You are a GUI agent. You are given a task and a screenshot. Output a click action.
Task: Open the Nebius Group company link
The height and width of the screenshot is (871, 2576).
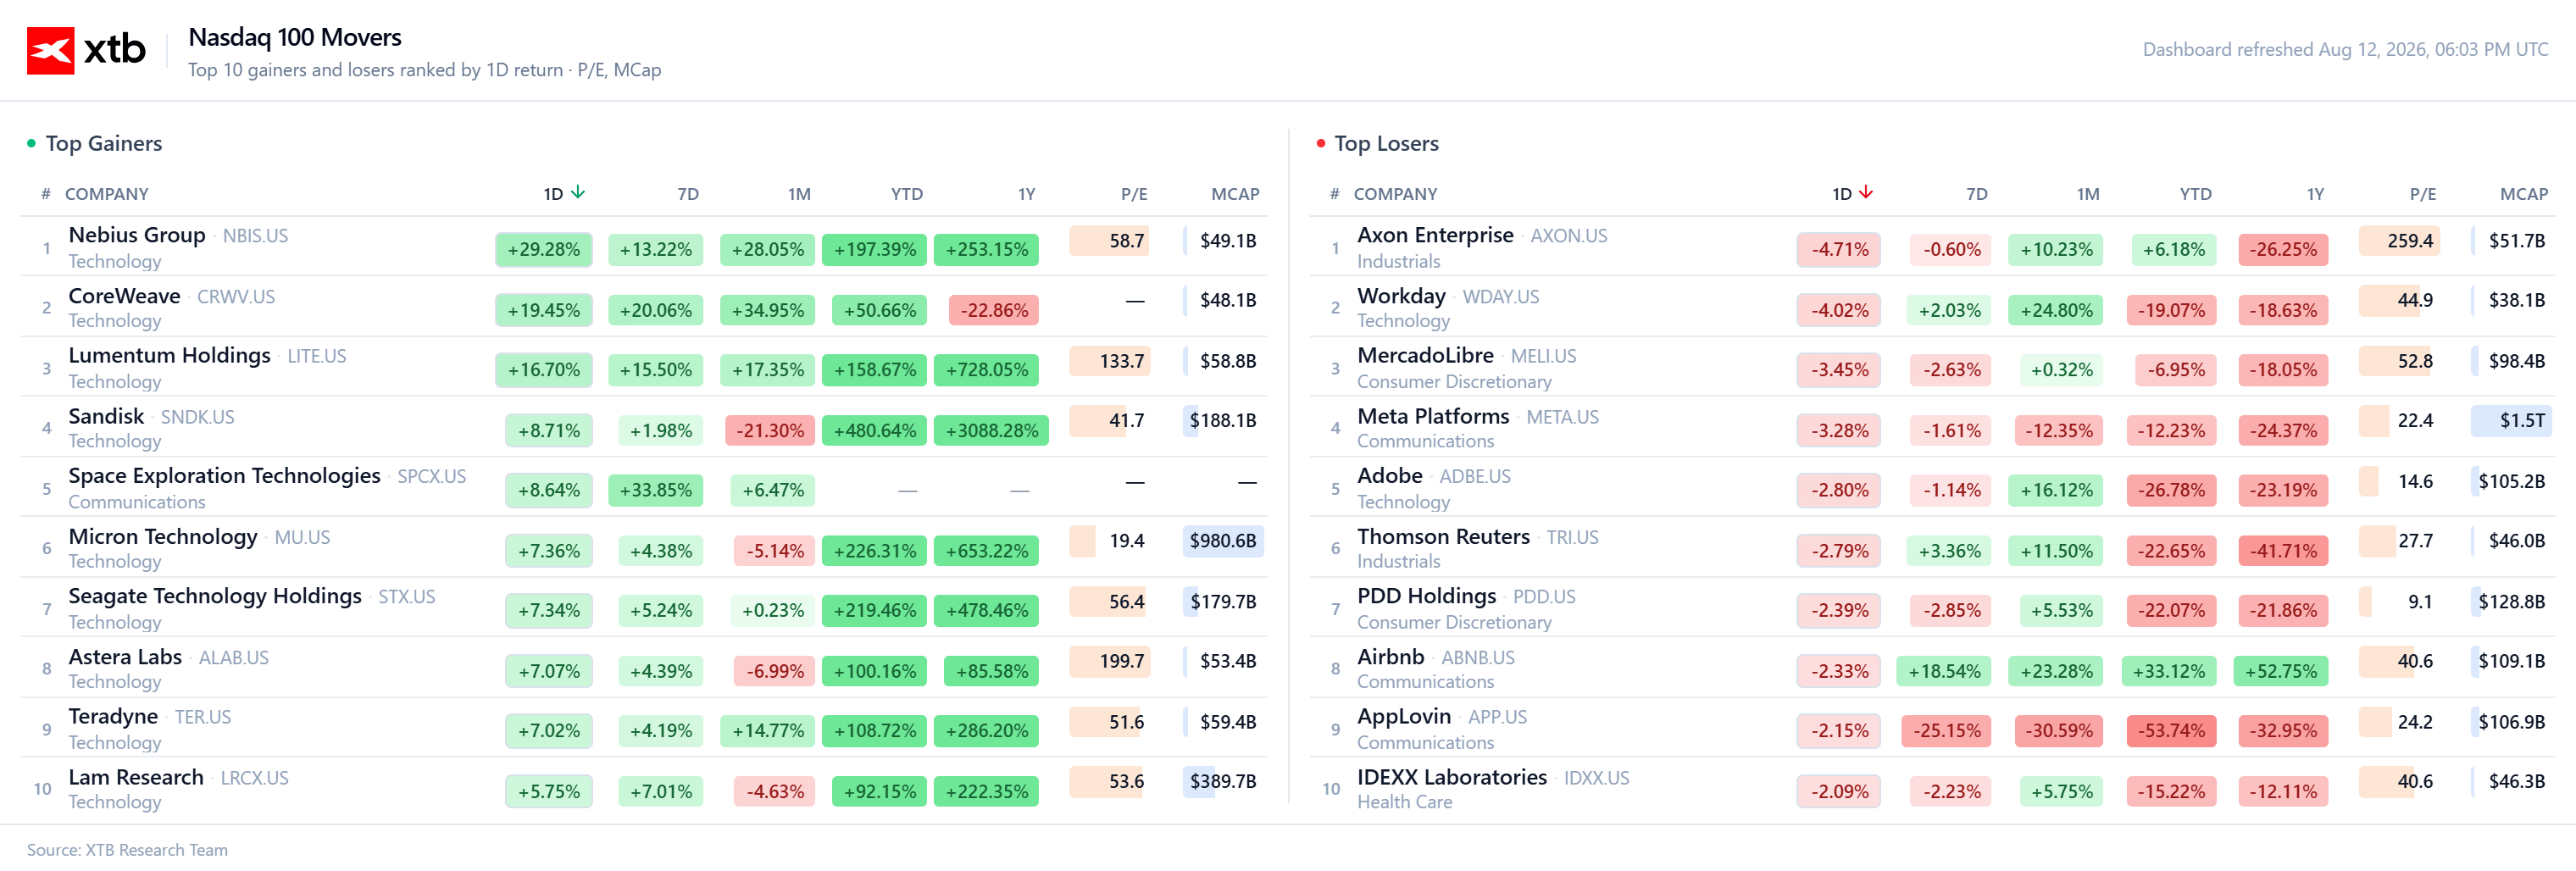[x=137, y=235]
